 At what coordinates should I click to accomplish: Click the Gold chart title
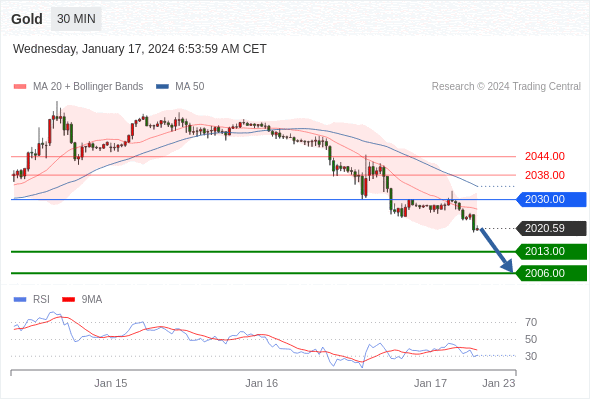[27, 19]
